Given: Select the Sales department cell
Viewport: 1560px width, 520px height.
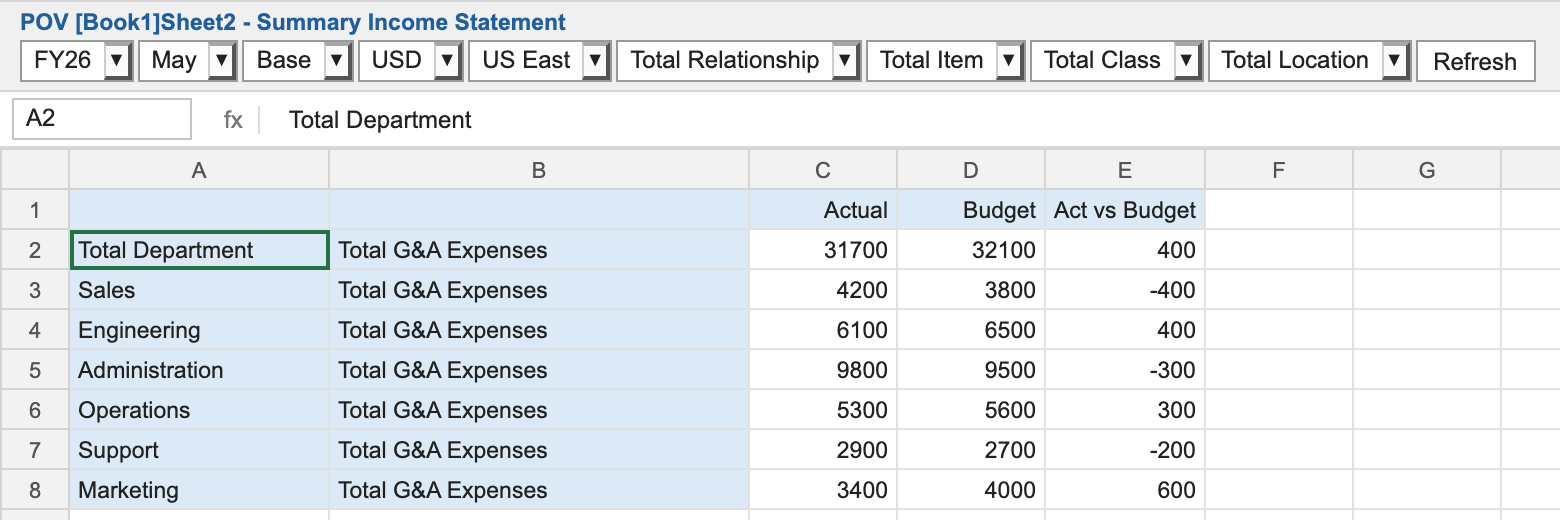Looking at the screenshot, I should coord(199,290).
